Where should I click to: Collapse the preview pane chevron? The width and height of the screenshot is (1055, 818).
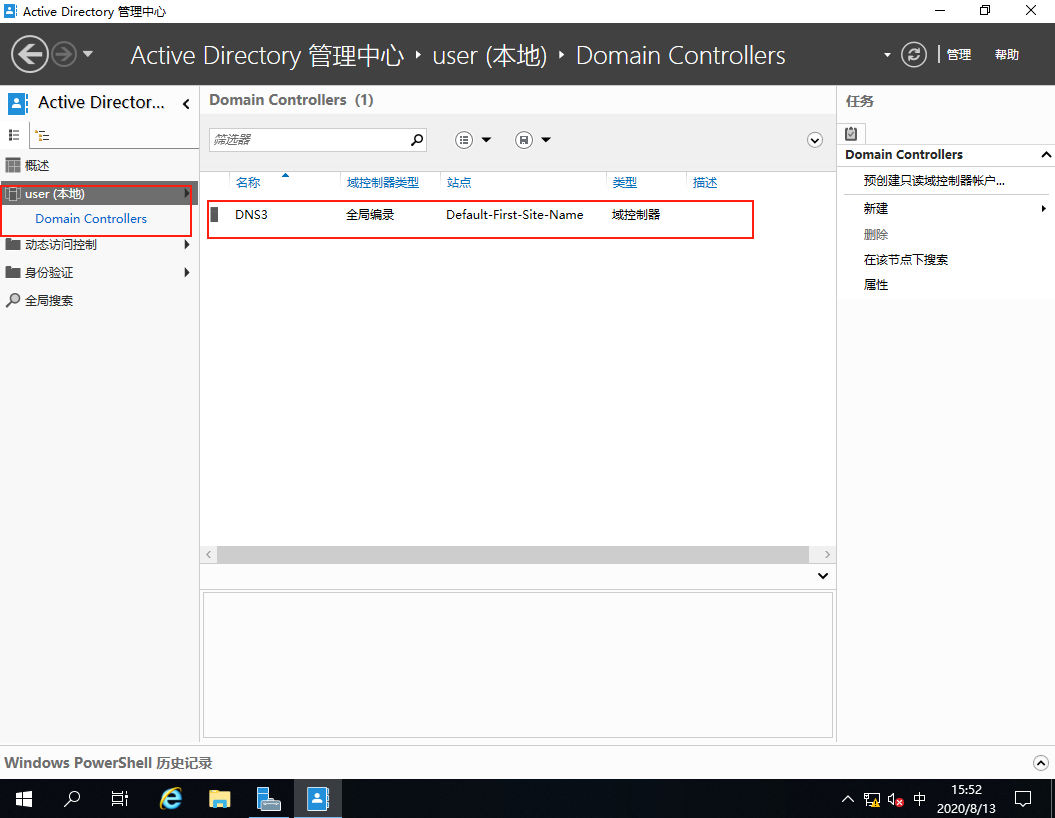(x=823, y=576)
